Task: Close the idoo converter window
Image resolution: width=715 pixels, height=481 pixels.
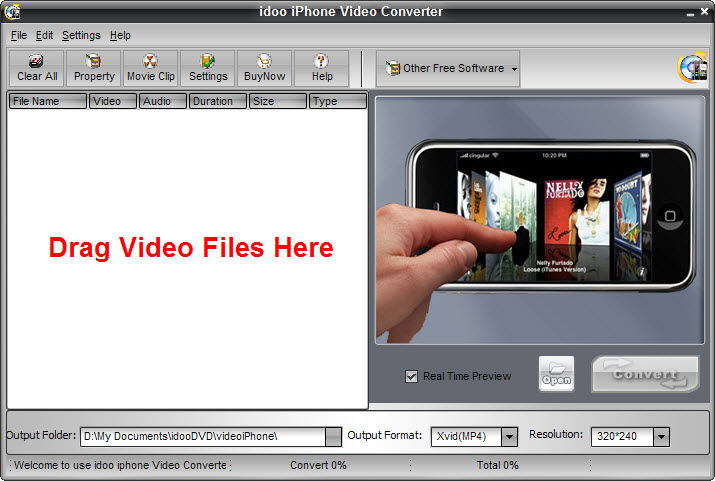Action: coord(704,12)
